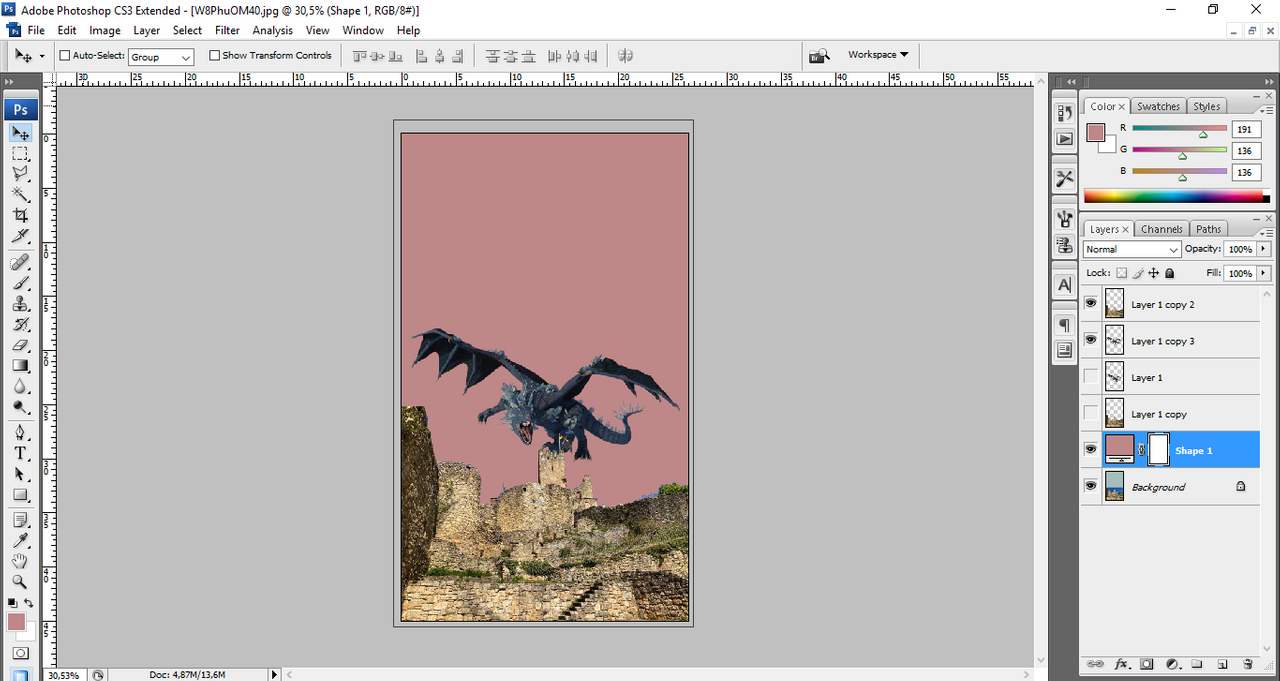Toggle Lock transparent pixels
This screenshot has height=681, width=1280.
pos(1122,273)
